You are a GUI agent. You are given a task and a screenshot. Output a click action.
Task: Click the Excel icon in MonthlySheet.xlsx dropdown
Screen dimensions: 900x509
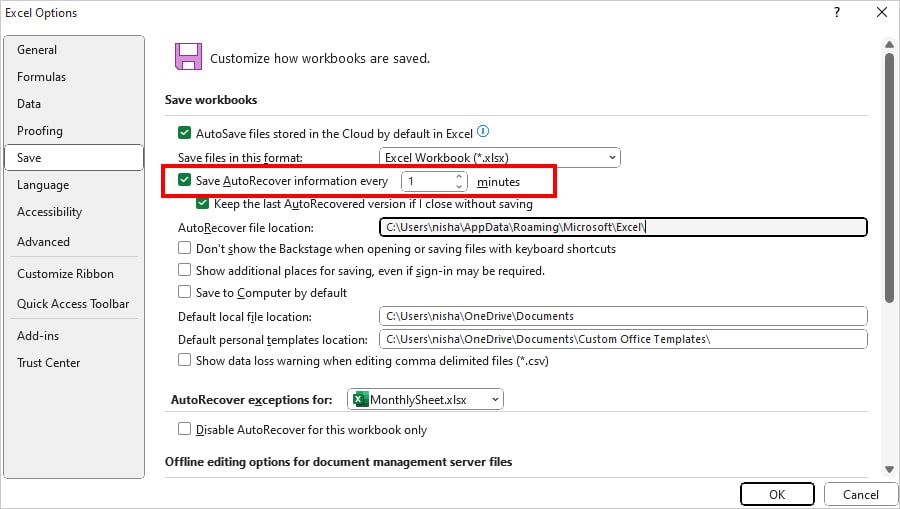tap(360, 399)
